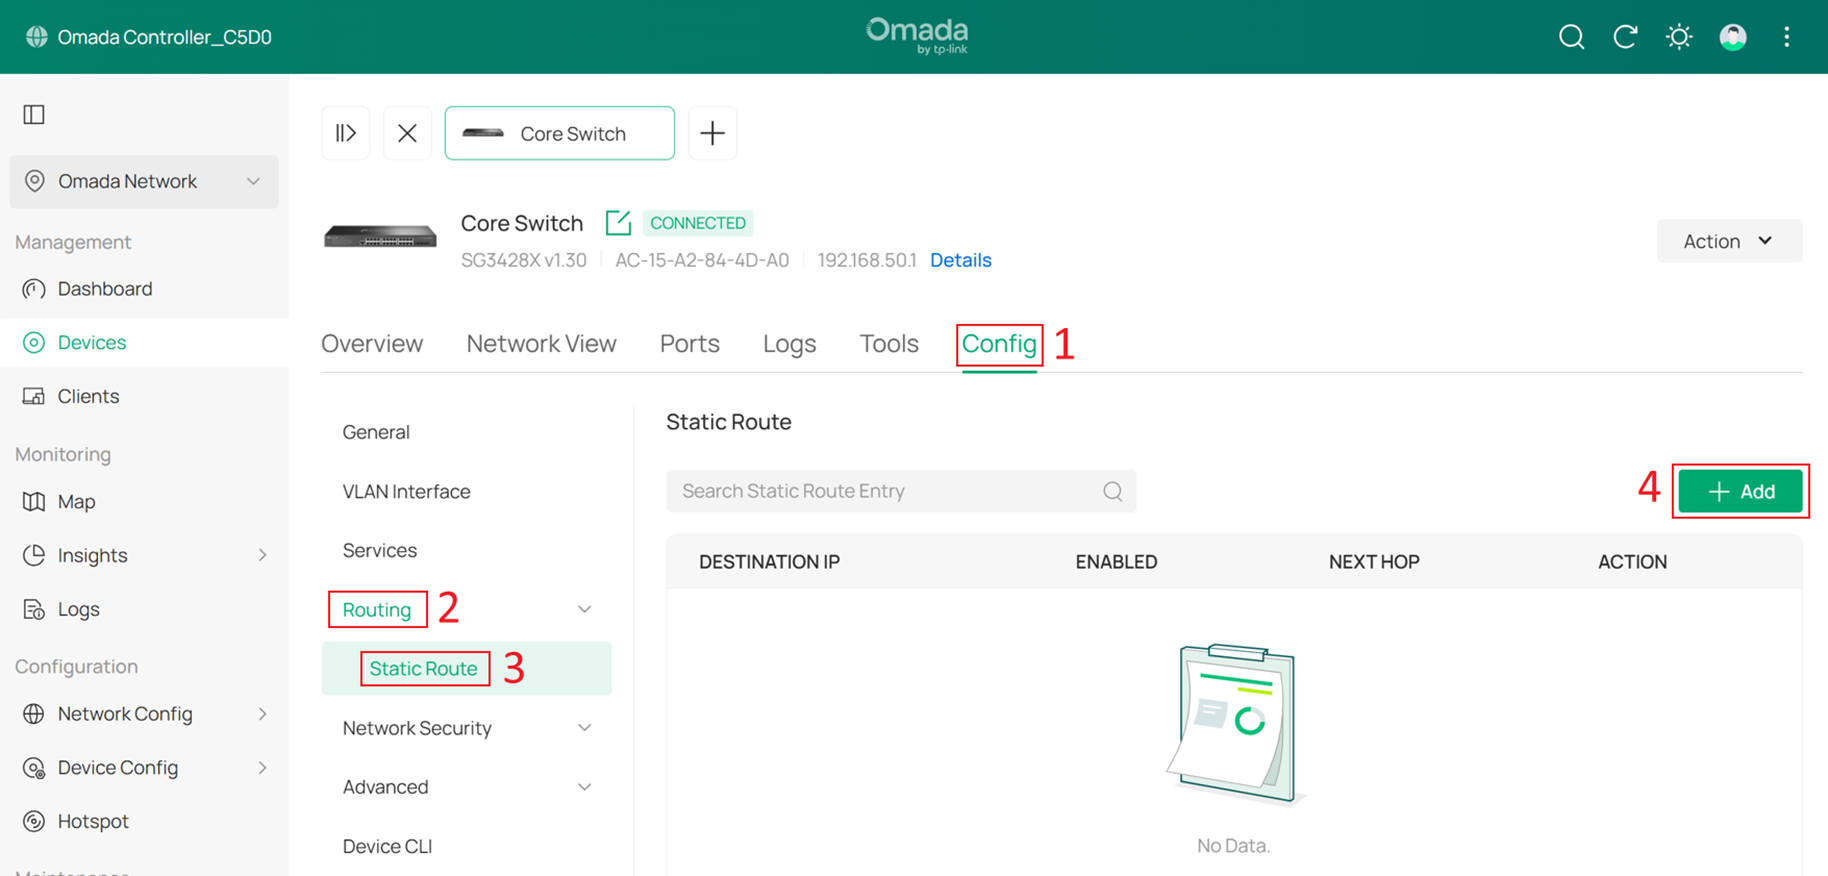
Task: Select General in config menu
Action: click(376, 432)
